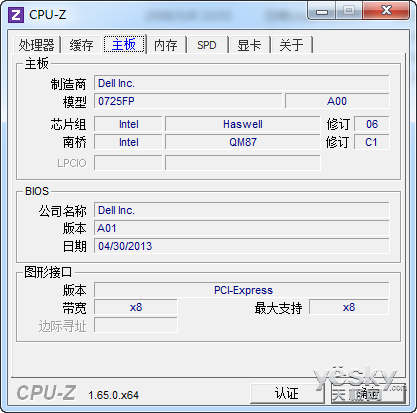The width and height of the screenshot is (417, 413).
Task: Click the BIOS version field A01
Action: (242, 228)
